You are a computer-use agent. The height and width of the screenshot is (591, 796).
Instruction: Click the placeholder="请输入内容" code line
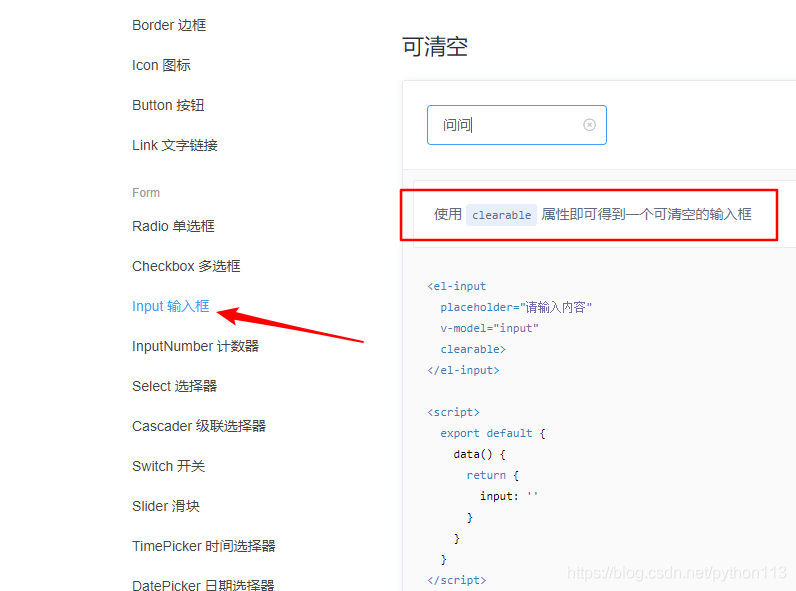pos(516,307)
